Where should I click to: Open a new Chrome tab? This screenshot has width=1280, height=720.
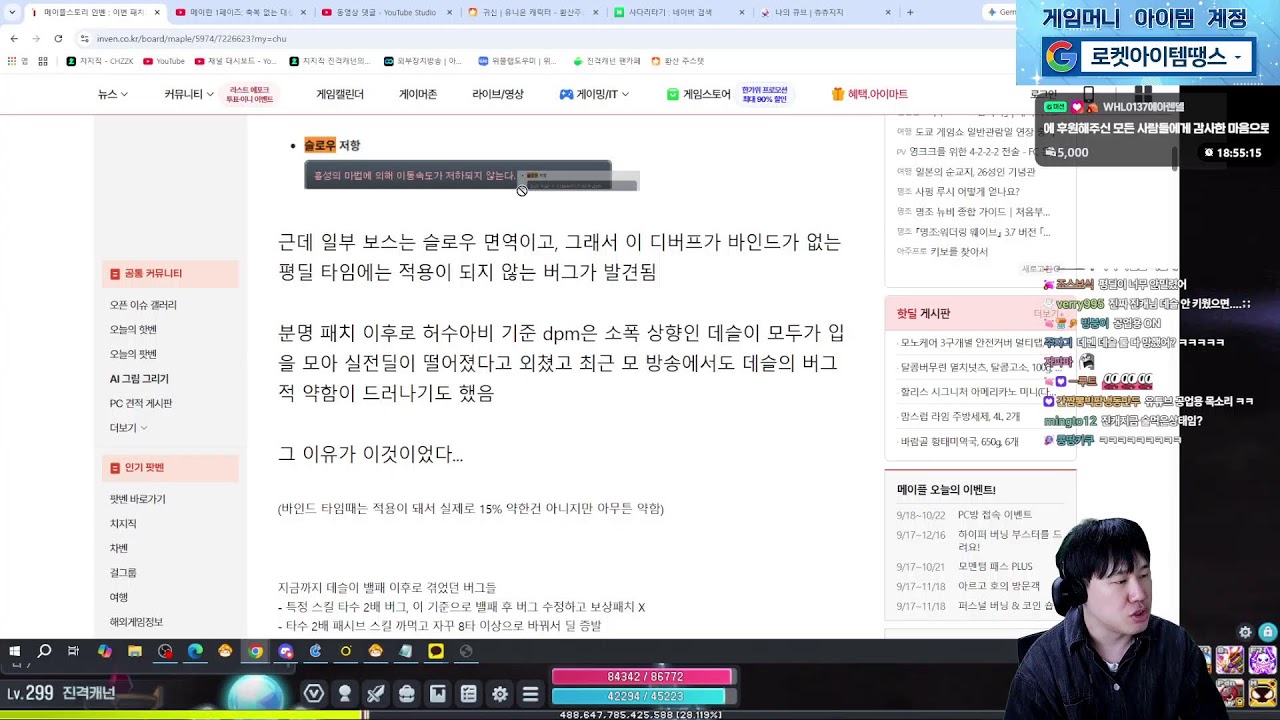910,12
